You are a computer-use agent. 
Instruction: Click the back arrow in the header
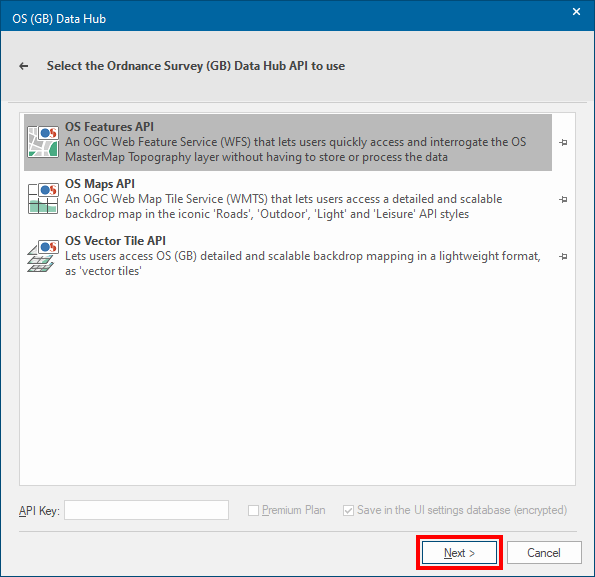pyautogui.click(x=24, y=66)
